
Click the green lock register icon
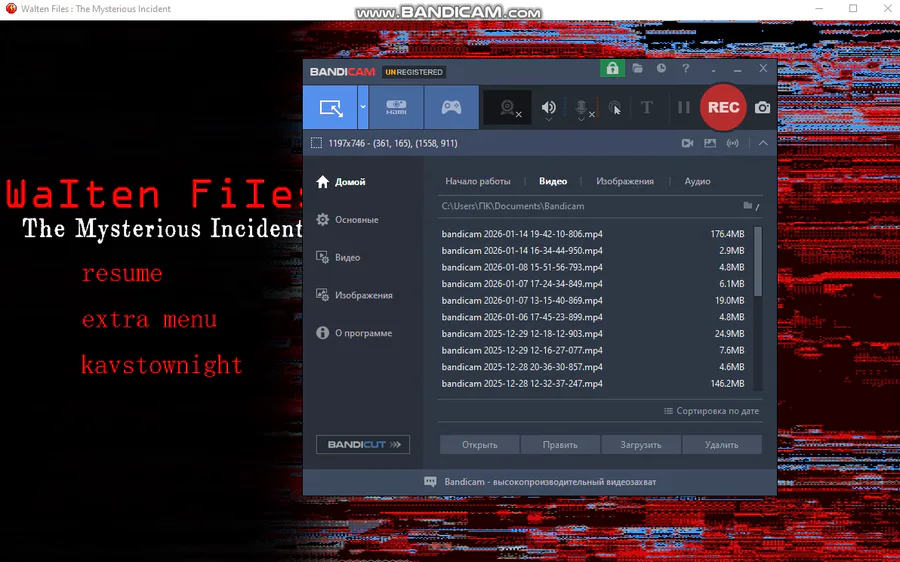tap(612, 68)
